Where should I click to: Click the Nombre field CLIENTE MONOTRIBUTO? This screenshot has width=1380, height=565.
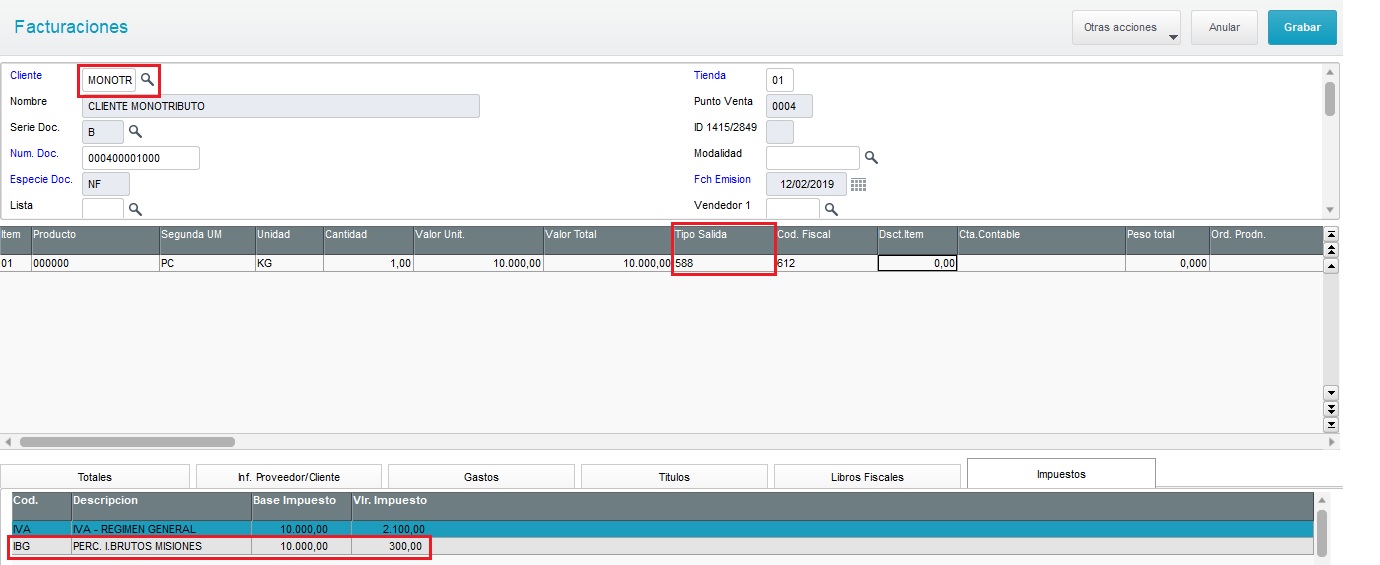(281, 106)
